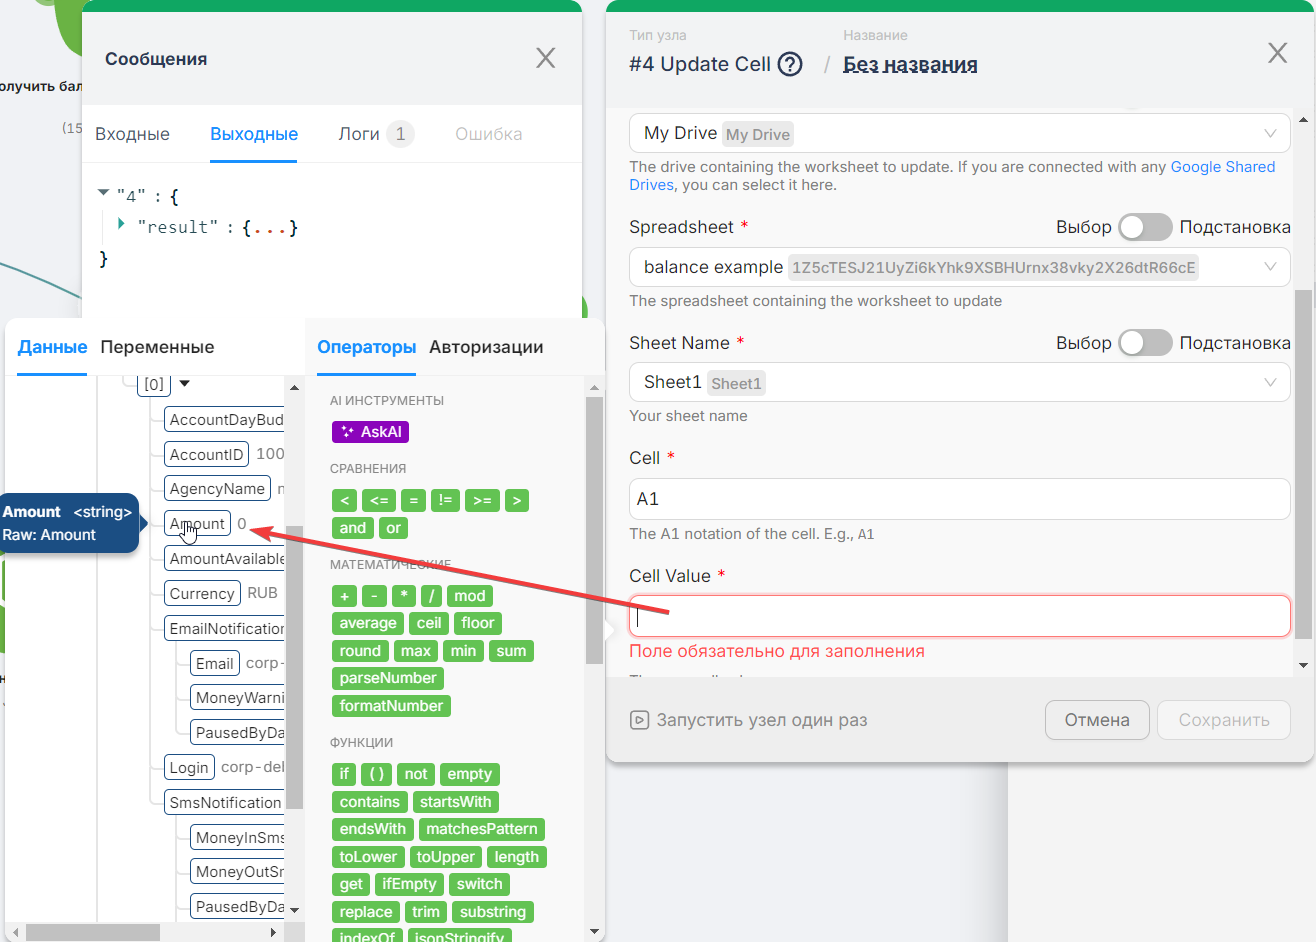Insert the division operator
Viewport: 1316px width, 942px height.
coord(431,596)
